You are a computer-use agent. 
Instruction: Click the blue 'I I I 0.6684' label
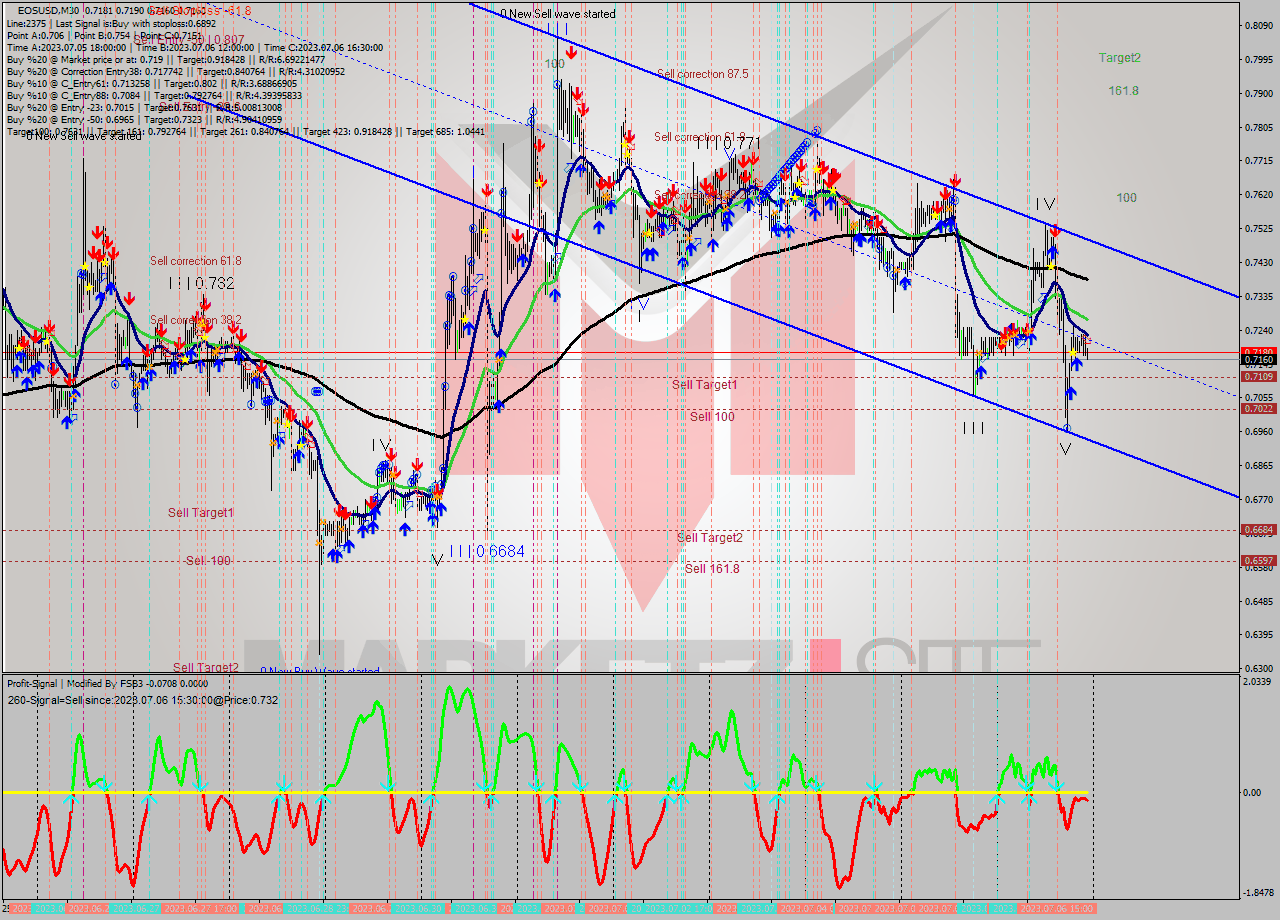[486, 551]
